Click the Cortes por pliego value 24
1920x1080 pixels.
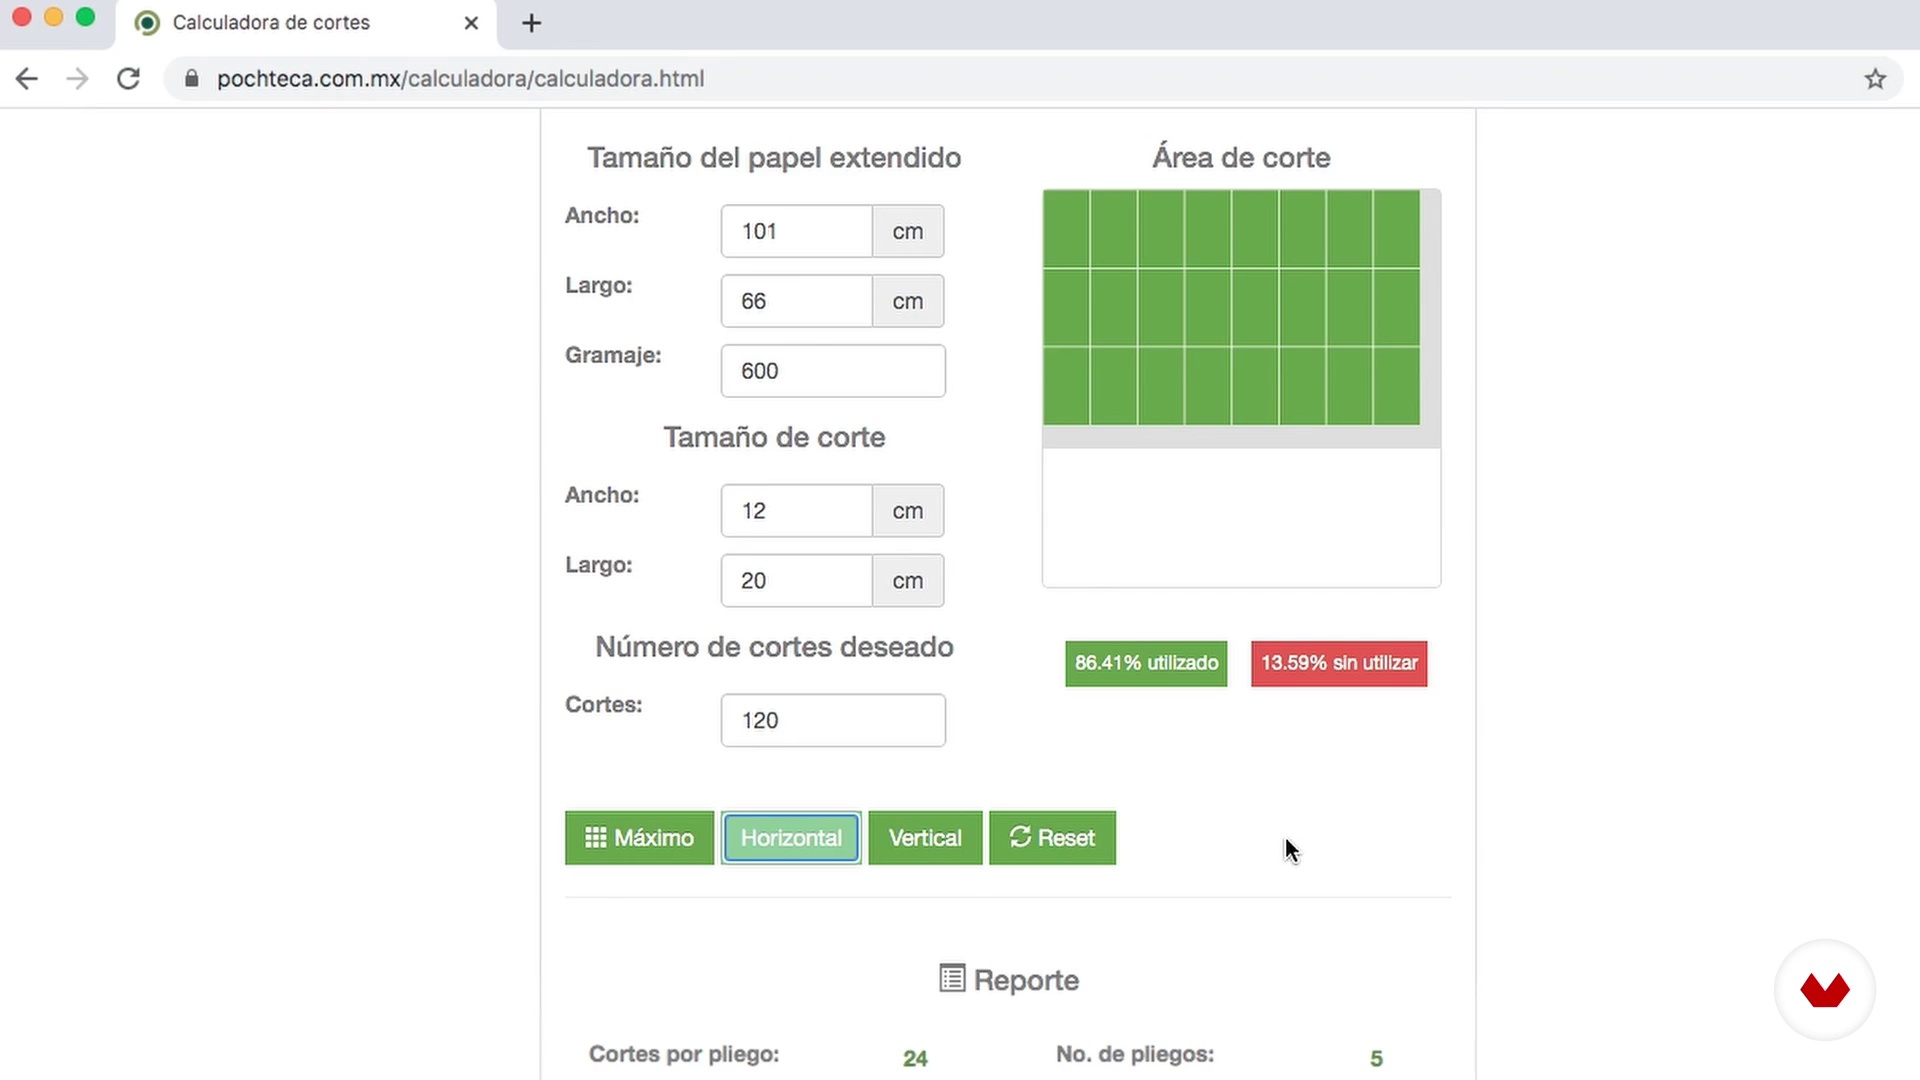(x=915, y=1058)
